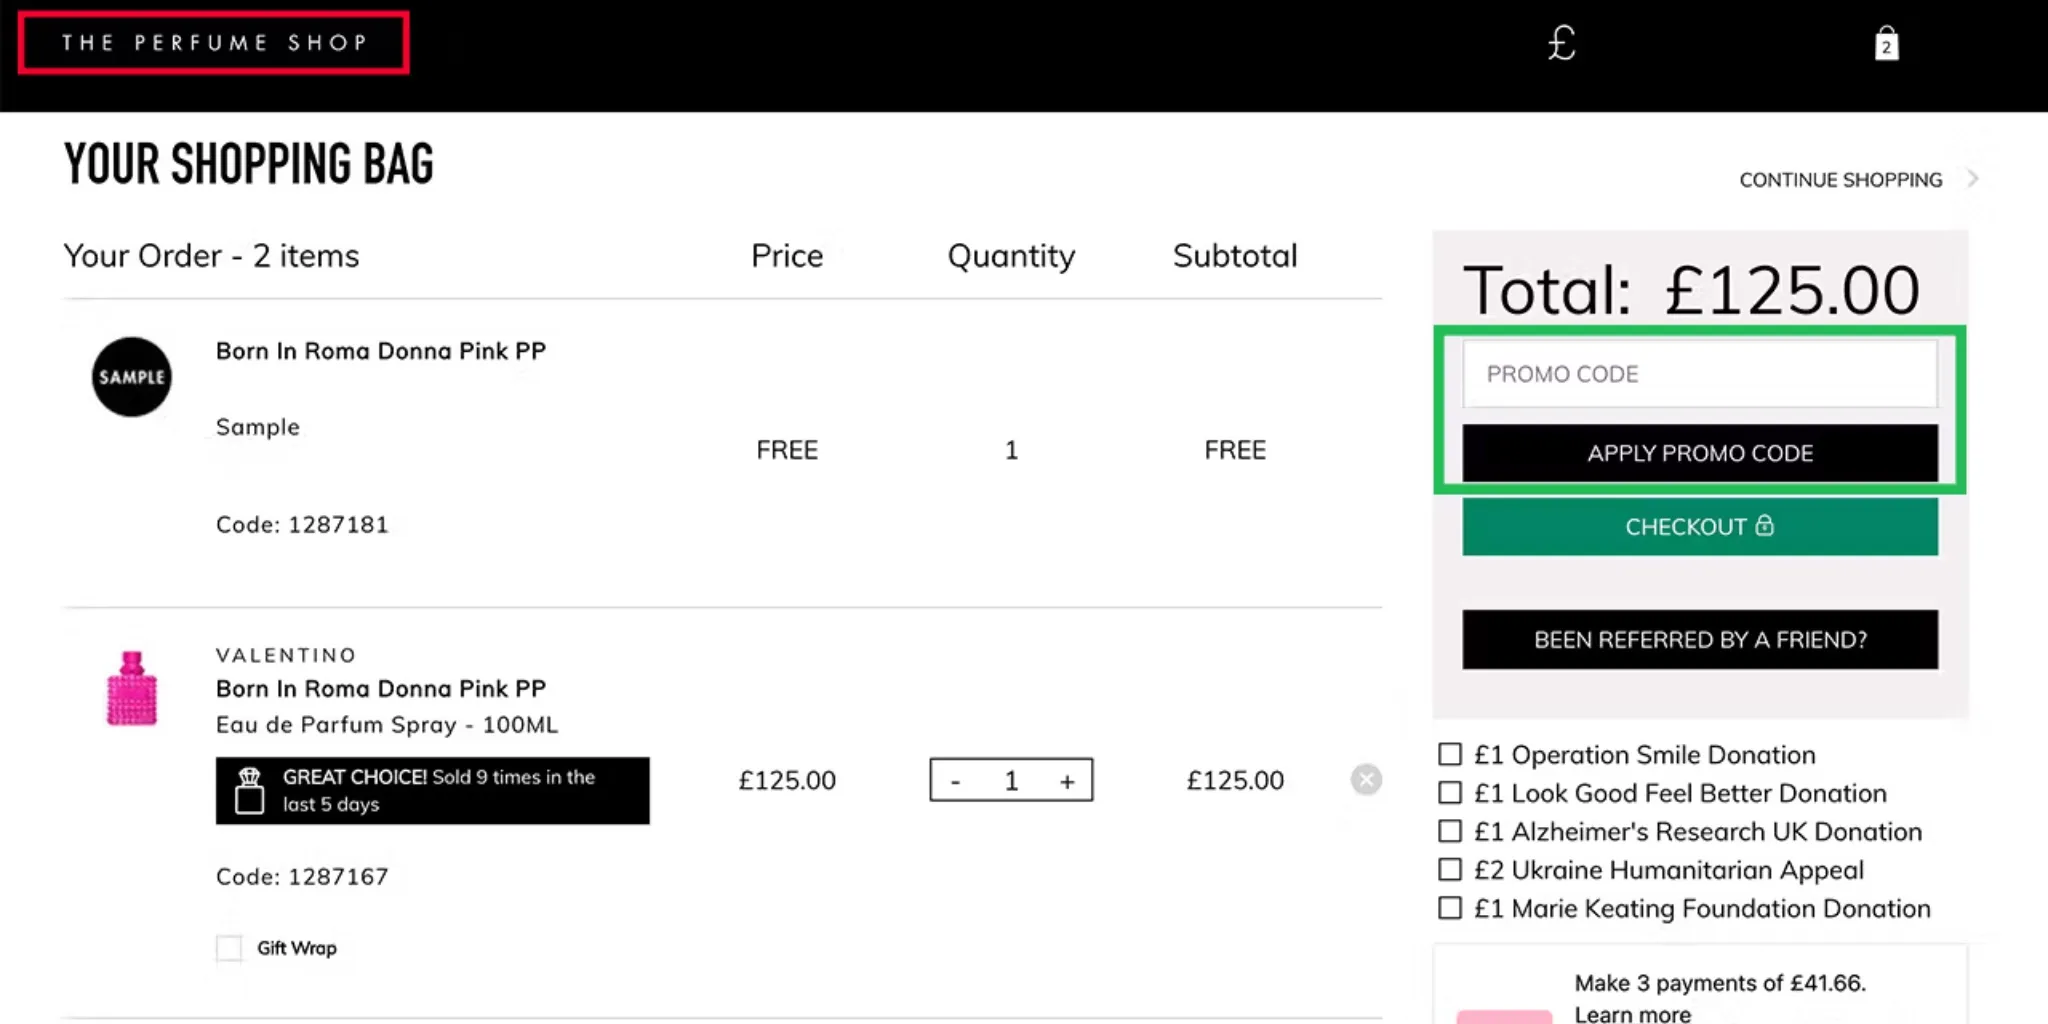Open the pound currency selector
Screen dimensions: 2048x1024
[1561, 43]
